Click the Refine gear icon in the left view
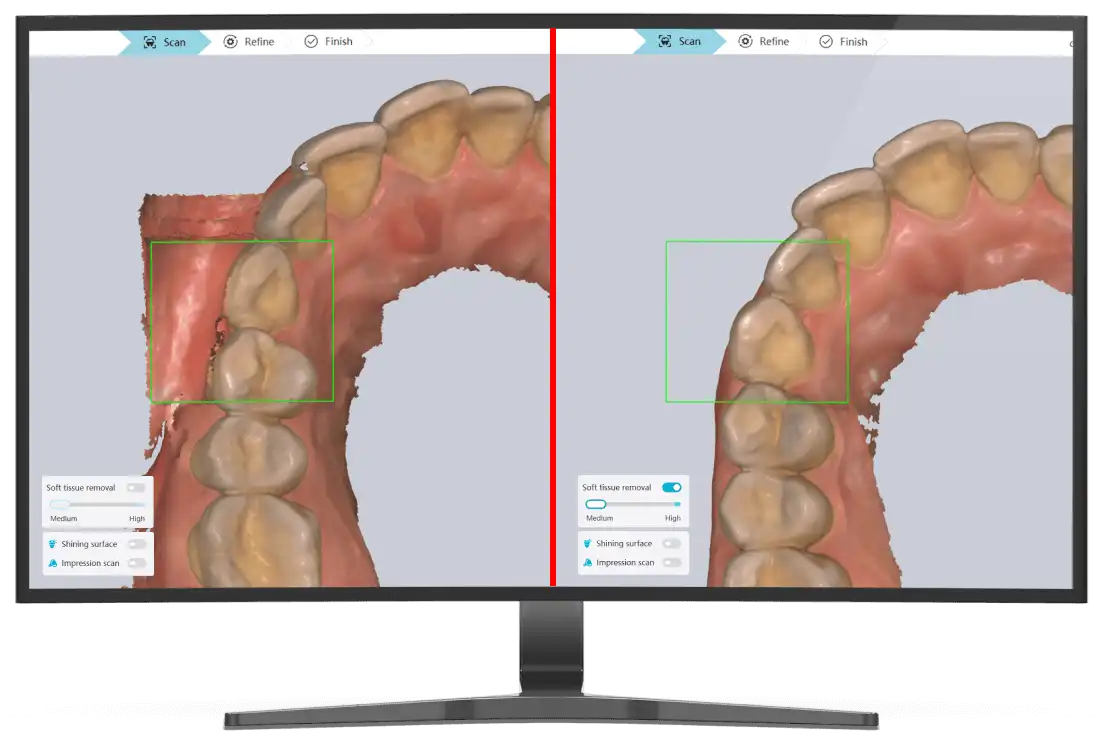Viewport: 1106px width, 752px height. click(231, 42)
